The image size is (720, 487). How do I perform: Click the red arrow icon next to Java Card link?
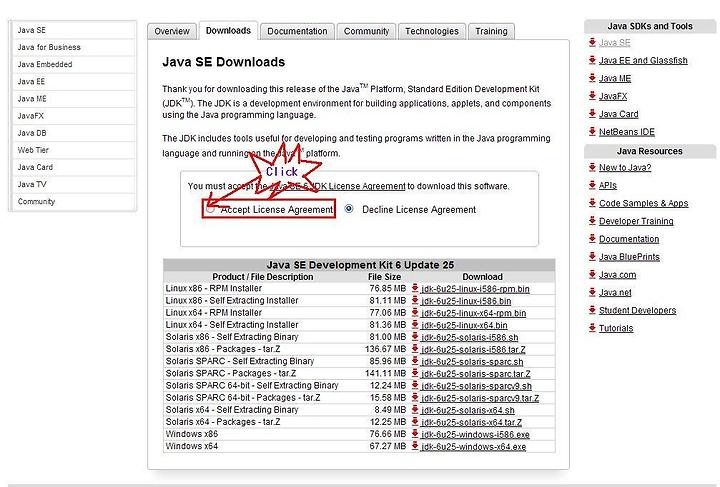[592, 113]
